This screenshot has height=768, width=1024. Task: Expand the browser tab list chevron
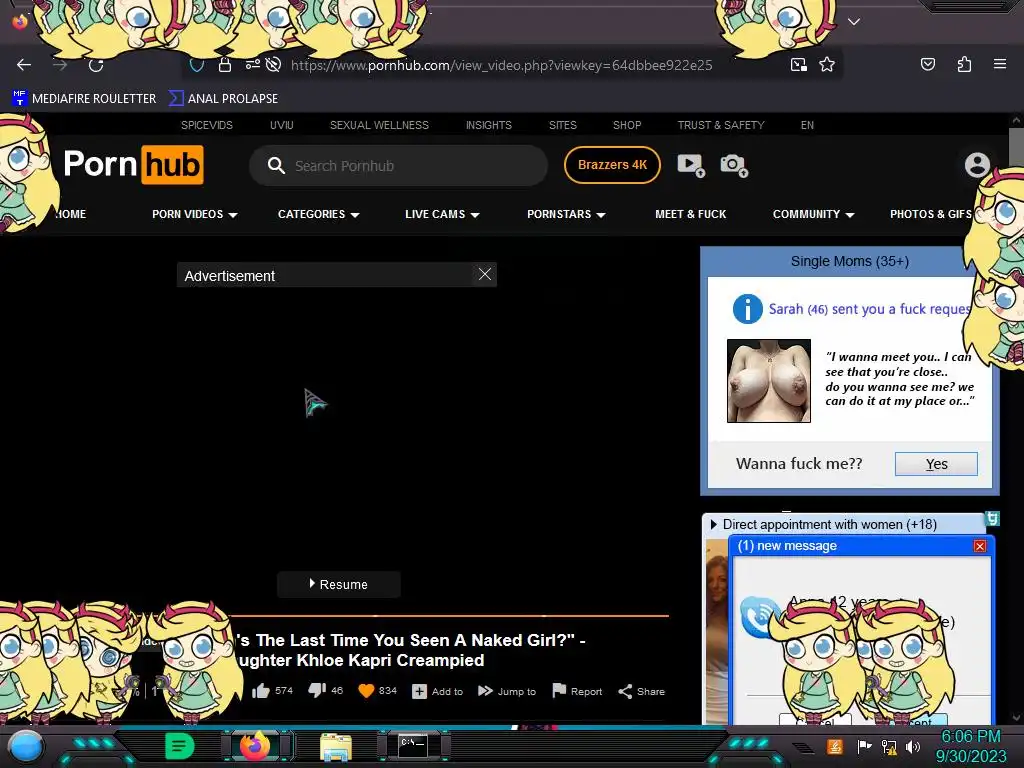[x=854, y=22]
